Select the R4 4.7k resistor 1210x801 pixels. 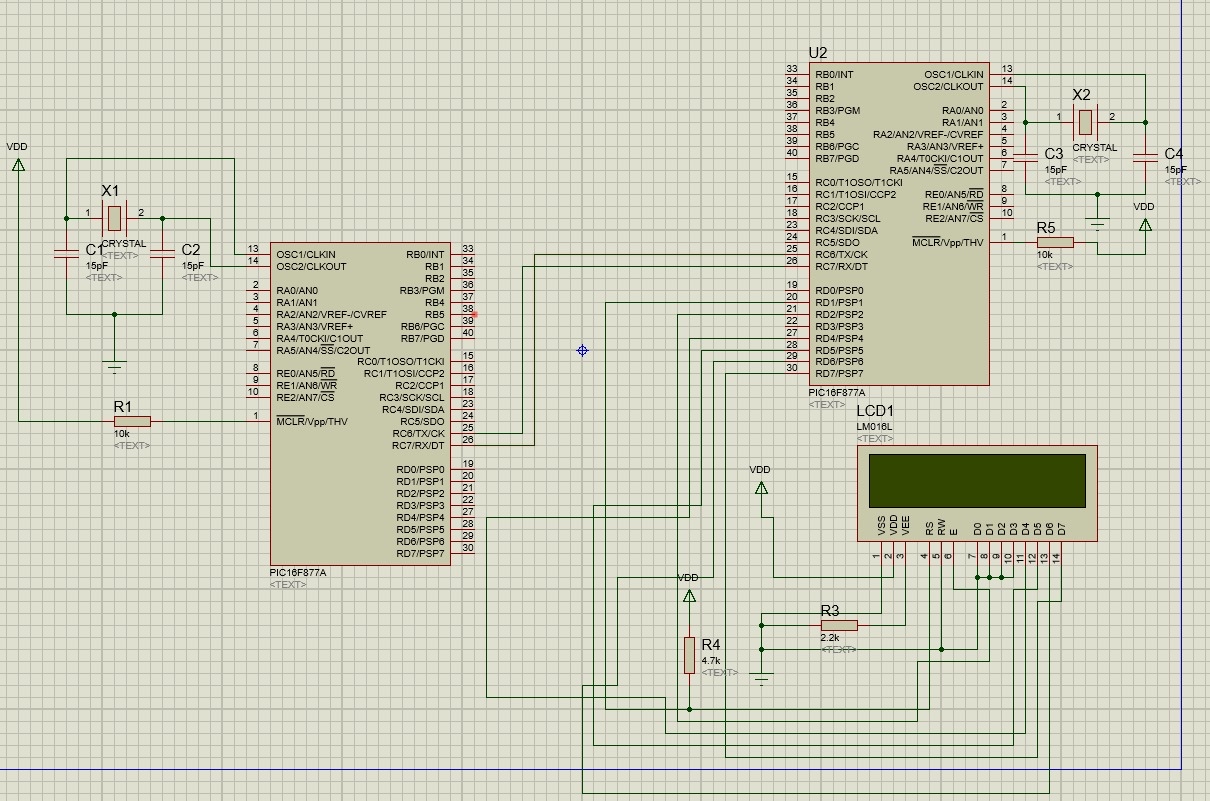coord(689,654)
